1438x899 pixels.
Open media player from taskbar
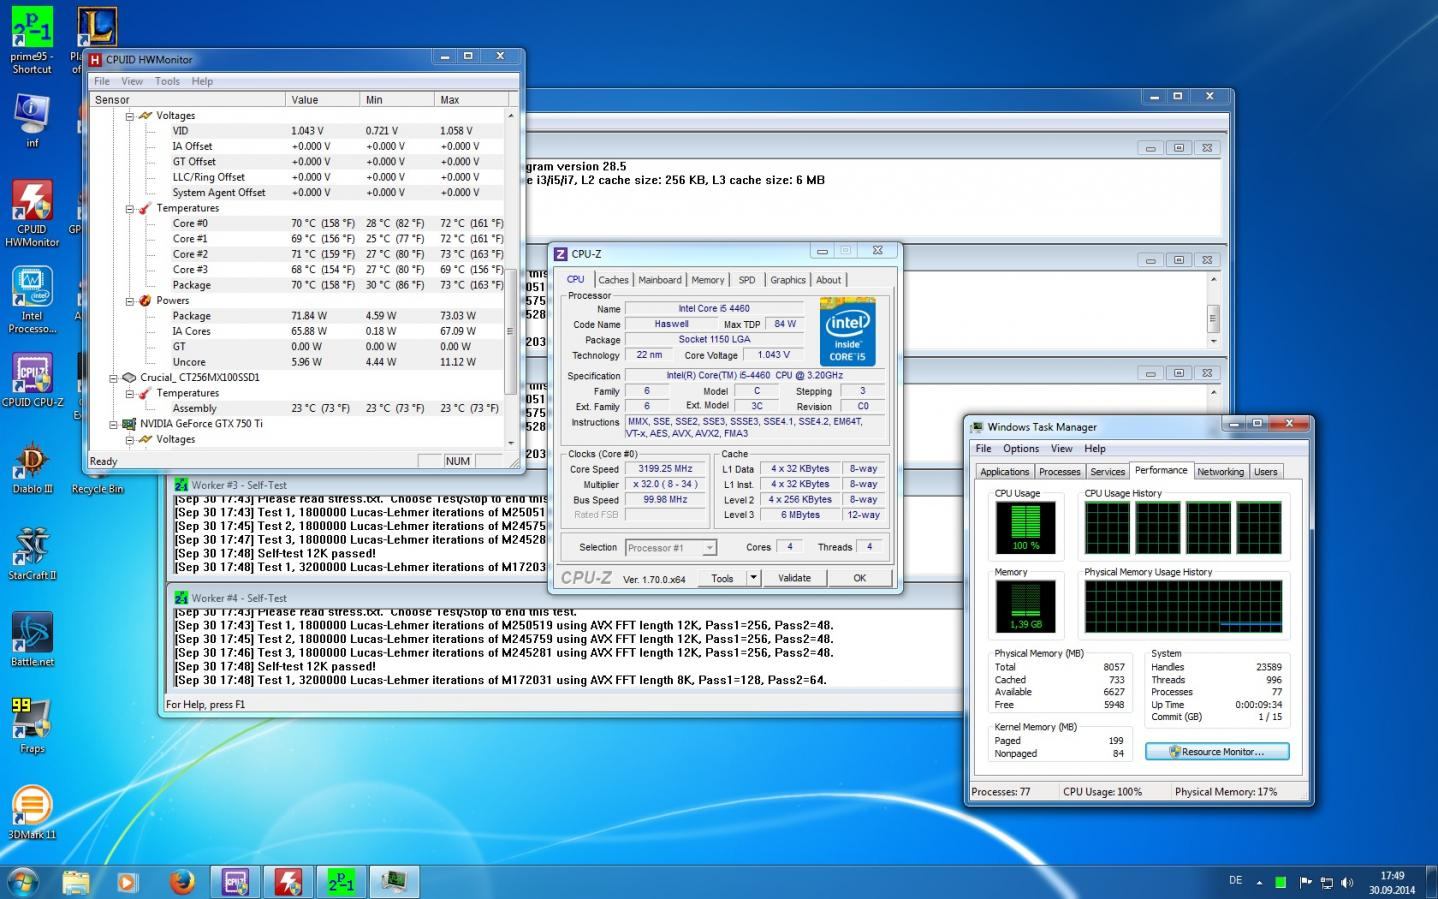(128, 881)
